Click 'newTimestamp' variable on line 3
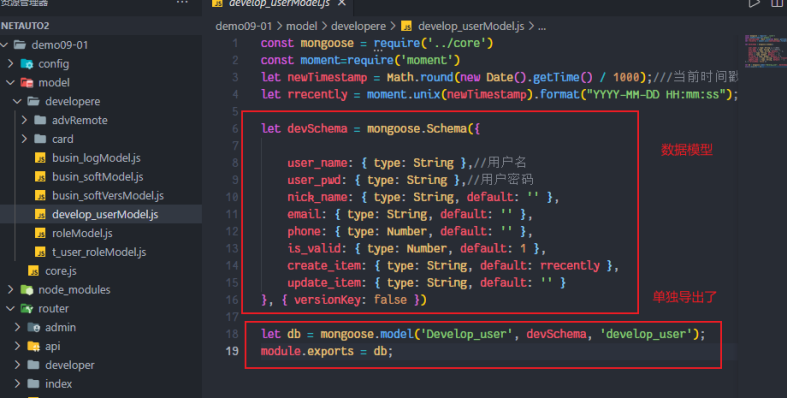The height and width of the screenshot is (398, 787). pyautogui.click(x=327, y=77)
